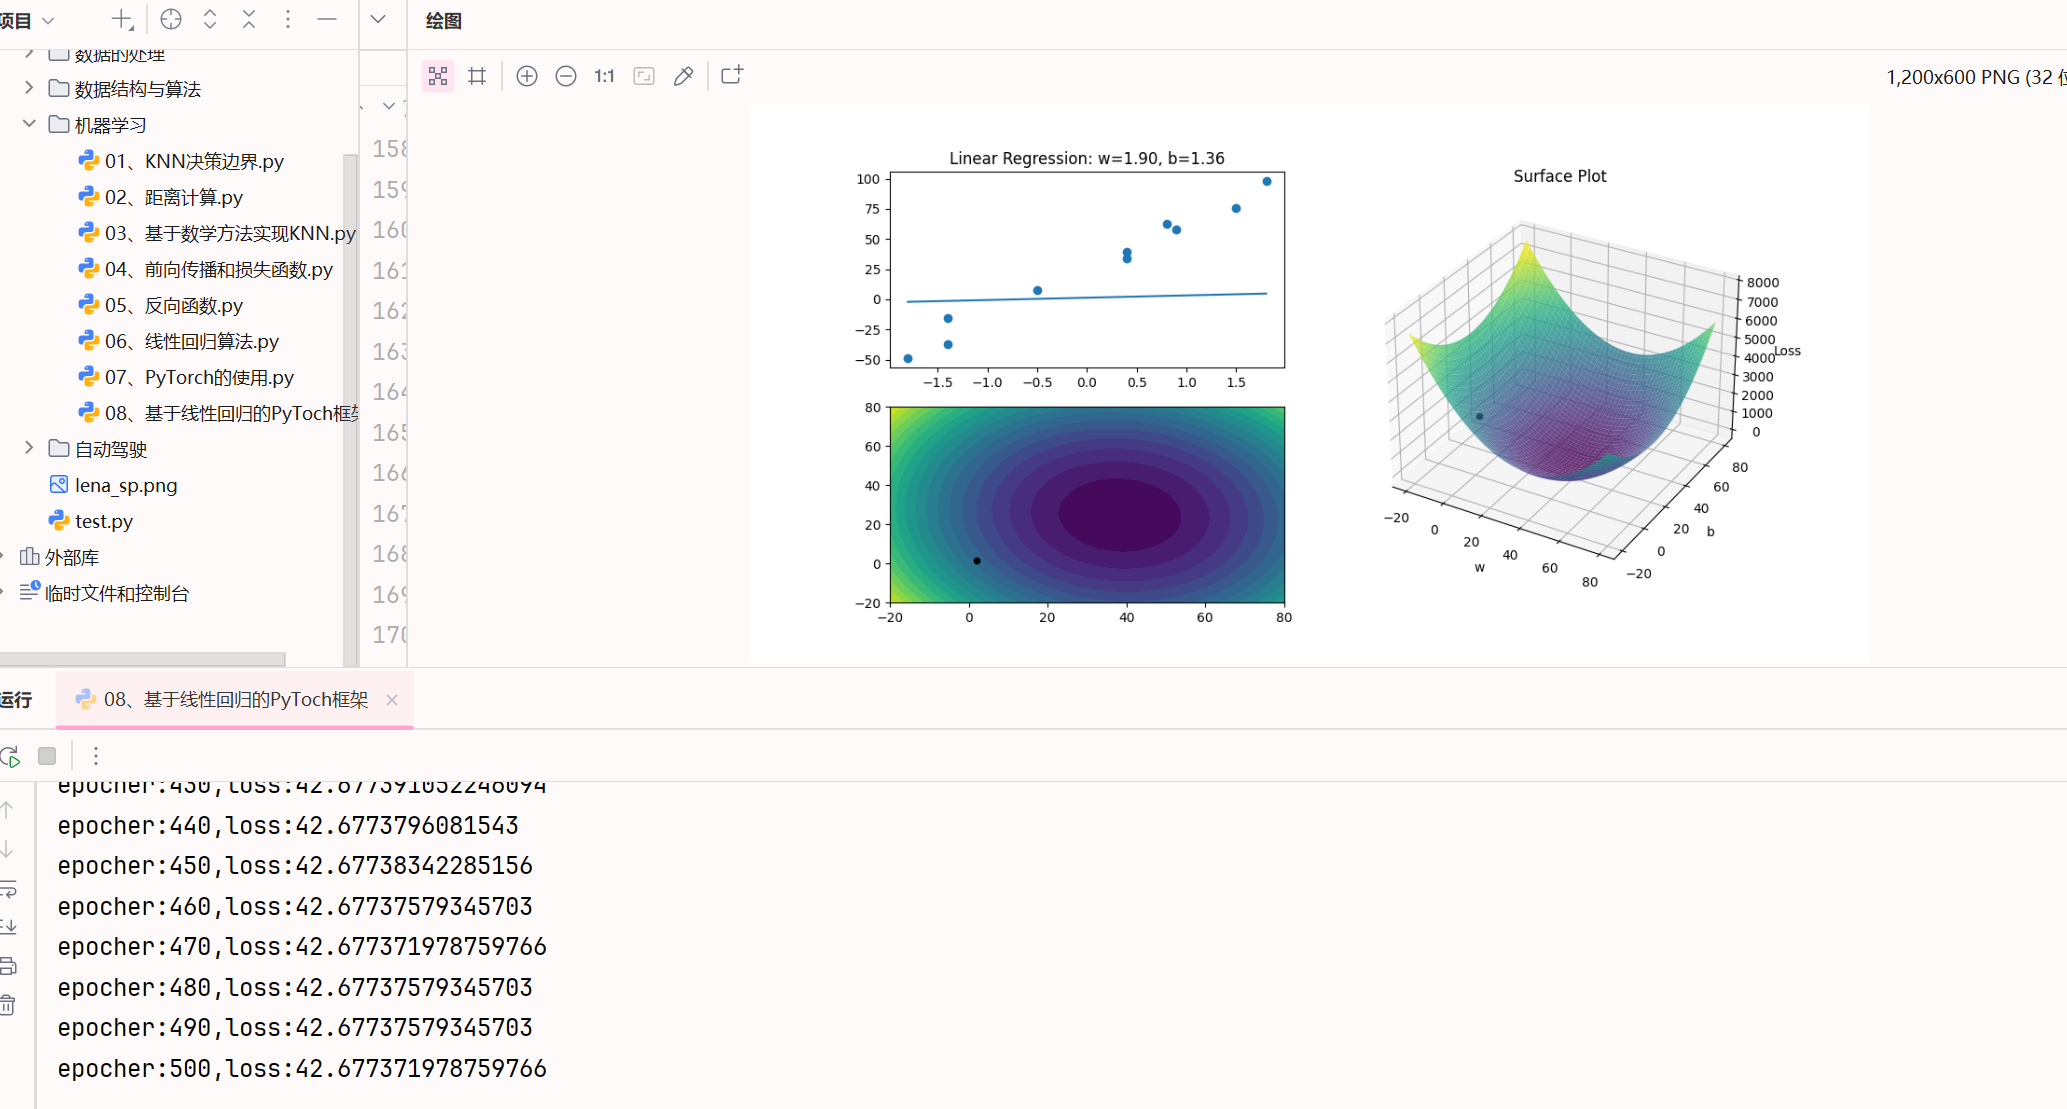Screen dimensions: 2067x1109
Task: Select the 08、基于线性回归的PyToch框架 run tab
Action: 235,700
